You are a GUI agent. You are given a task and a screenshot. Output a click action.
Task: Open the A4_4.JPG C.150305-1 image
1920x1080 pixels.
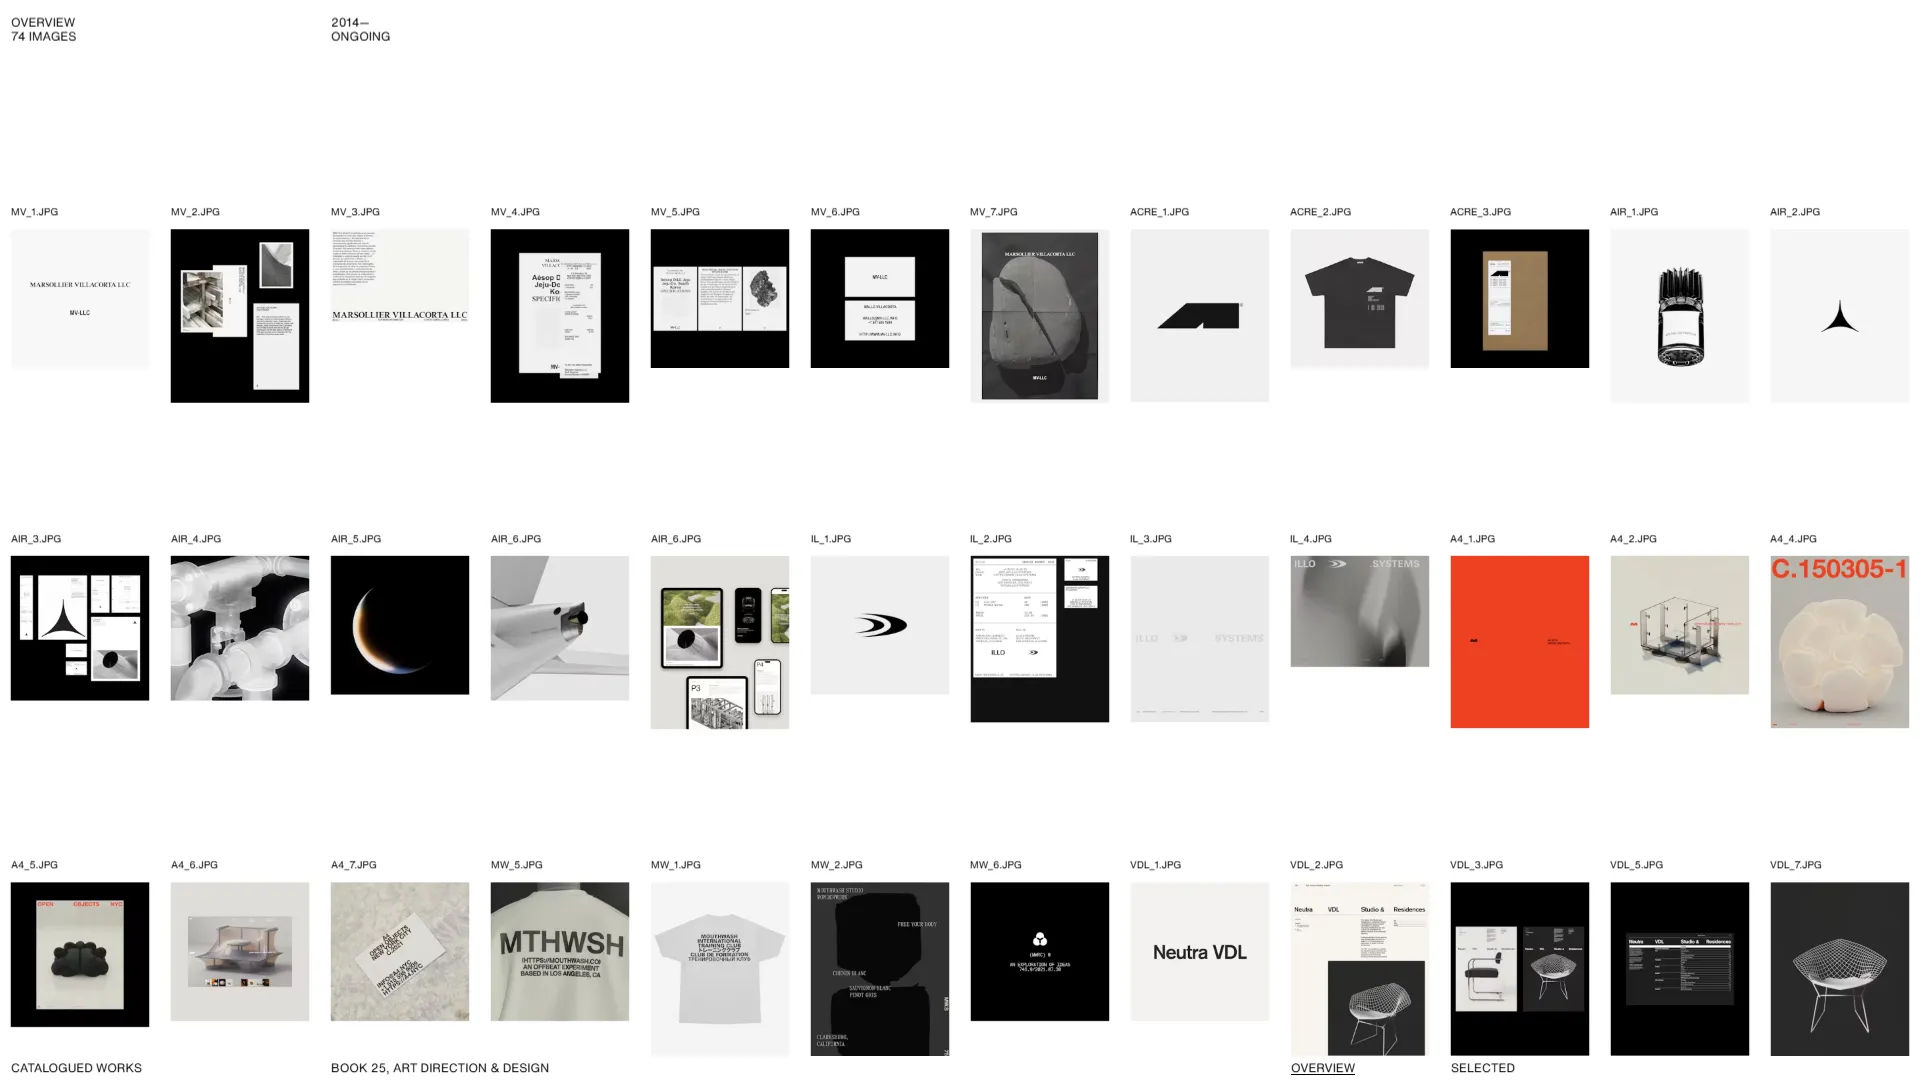[x=1839, y=642]
